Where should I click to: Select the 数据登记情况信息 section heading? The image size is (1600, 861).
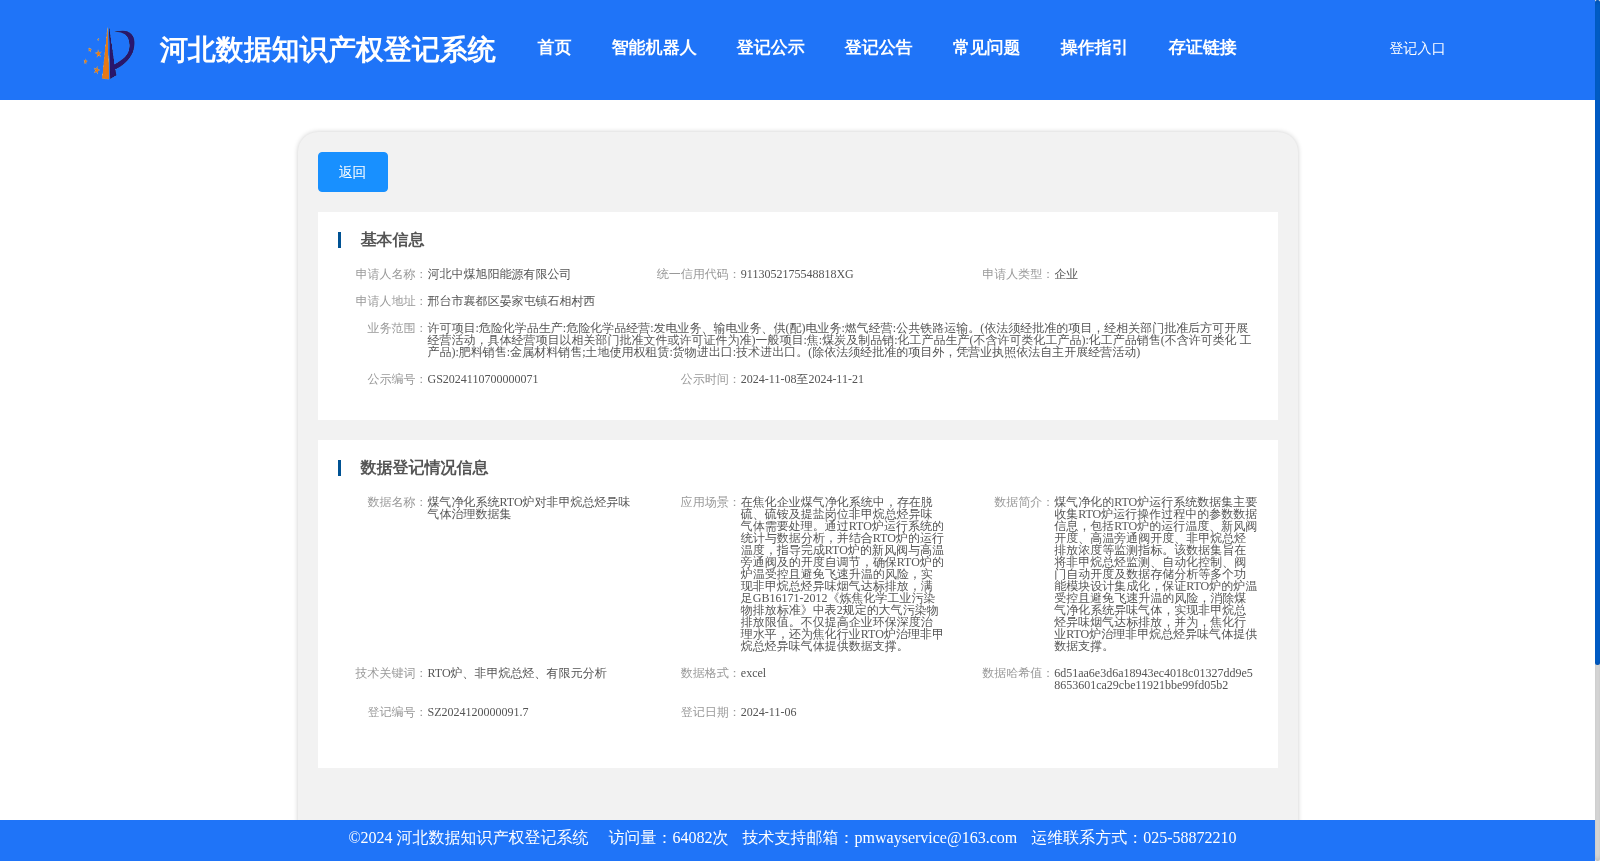pyautogui.click(x=424, y=468)
